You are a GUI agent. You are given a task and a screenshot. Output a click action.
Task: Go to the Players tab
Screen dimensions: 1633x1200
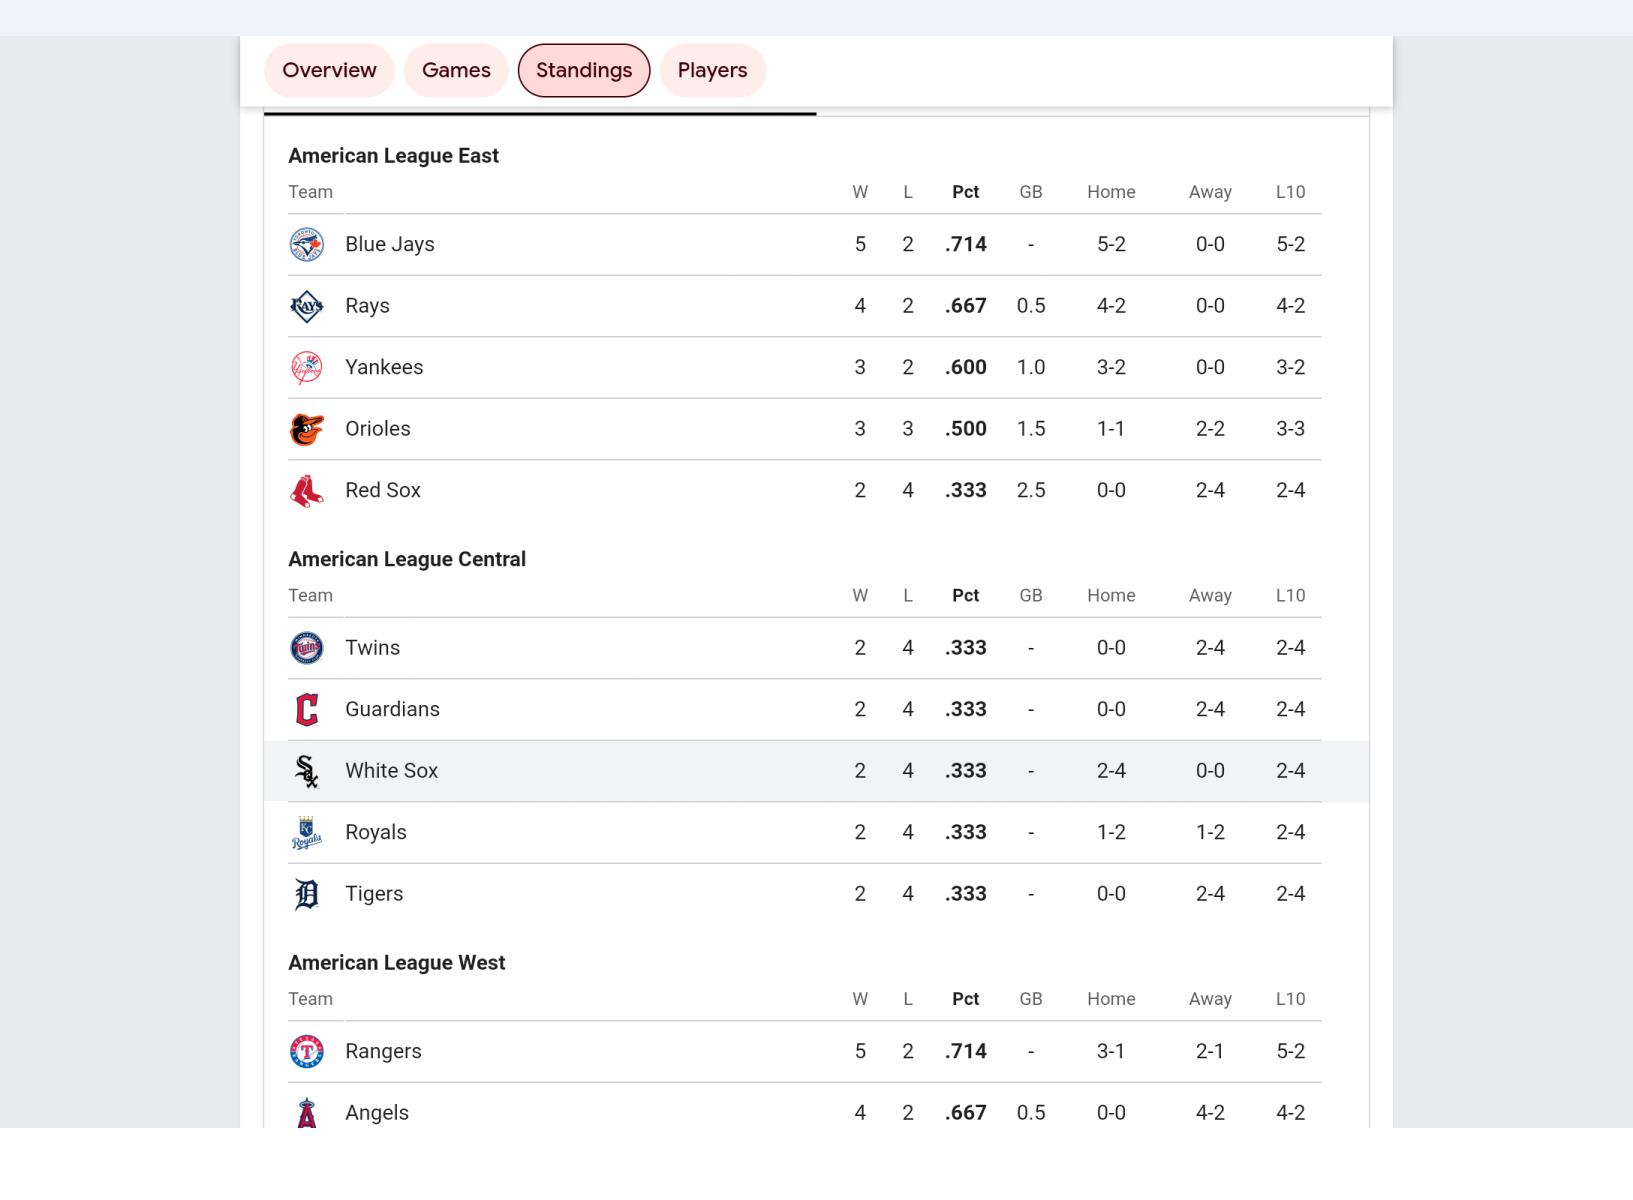pyautogui.click(x=712, y=71)
